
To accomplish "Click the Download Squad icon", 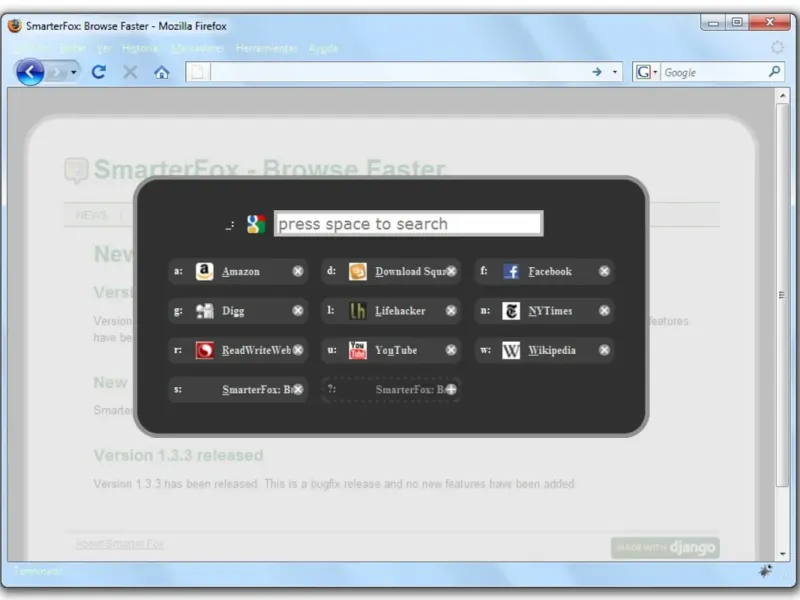I will point(358,271).
